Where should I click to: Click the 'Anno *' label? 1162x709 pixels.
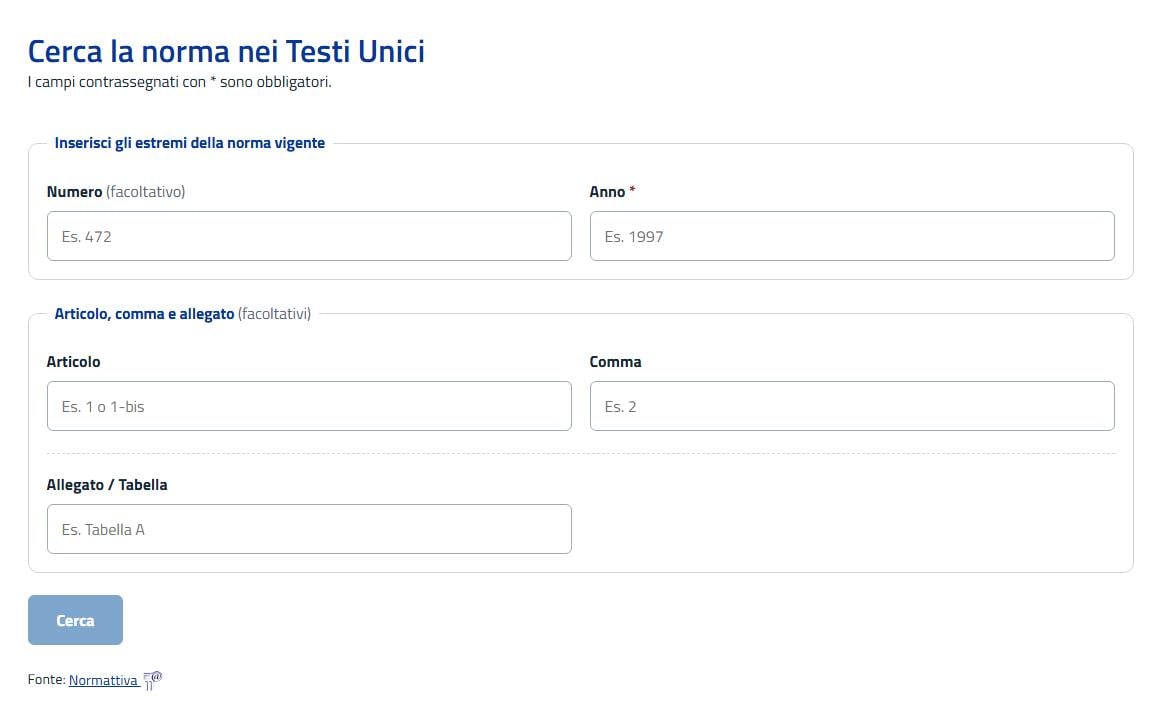tap(612, 192)
